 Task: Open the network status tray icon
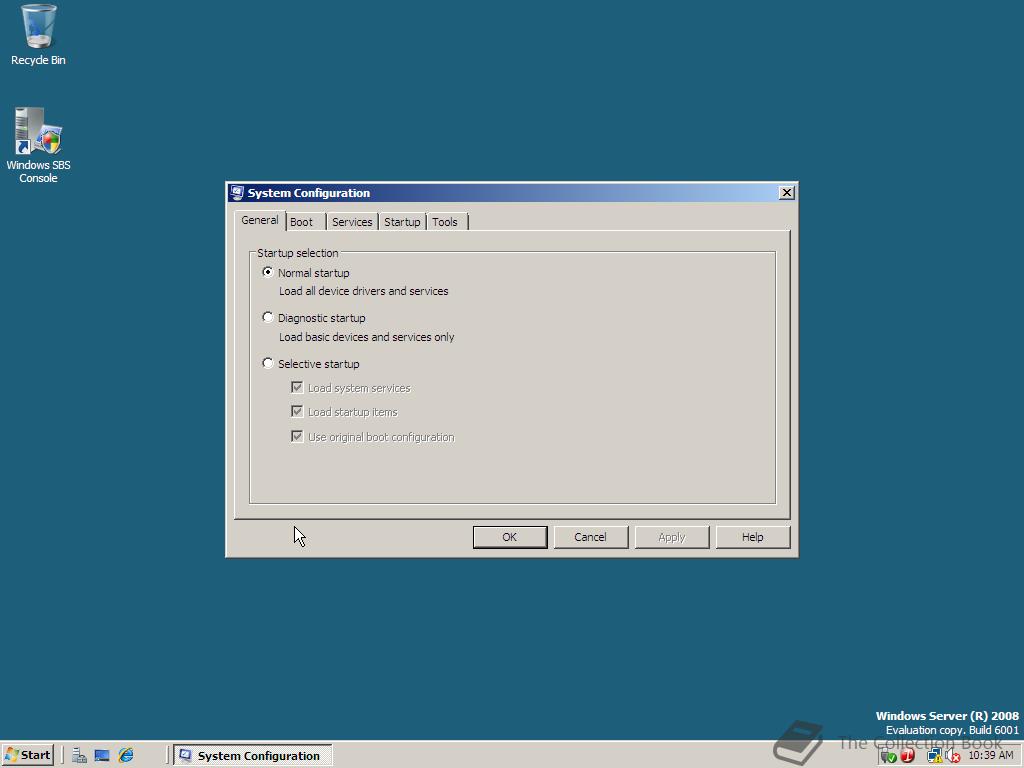(935, 756)
